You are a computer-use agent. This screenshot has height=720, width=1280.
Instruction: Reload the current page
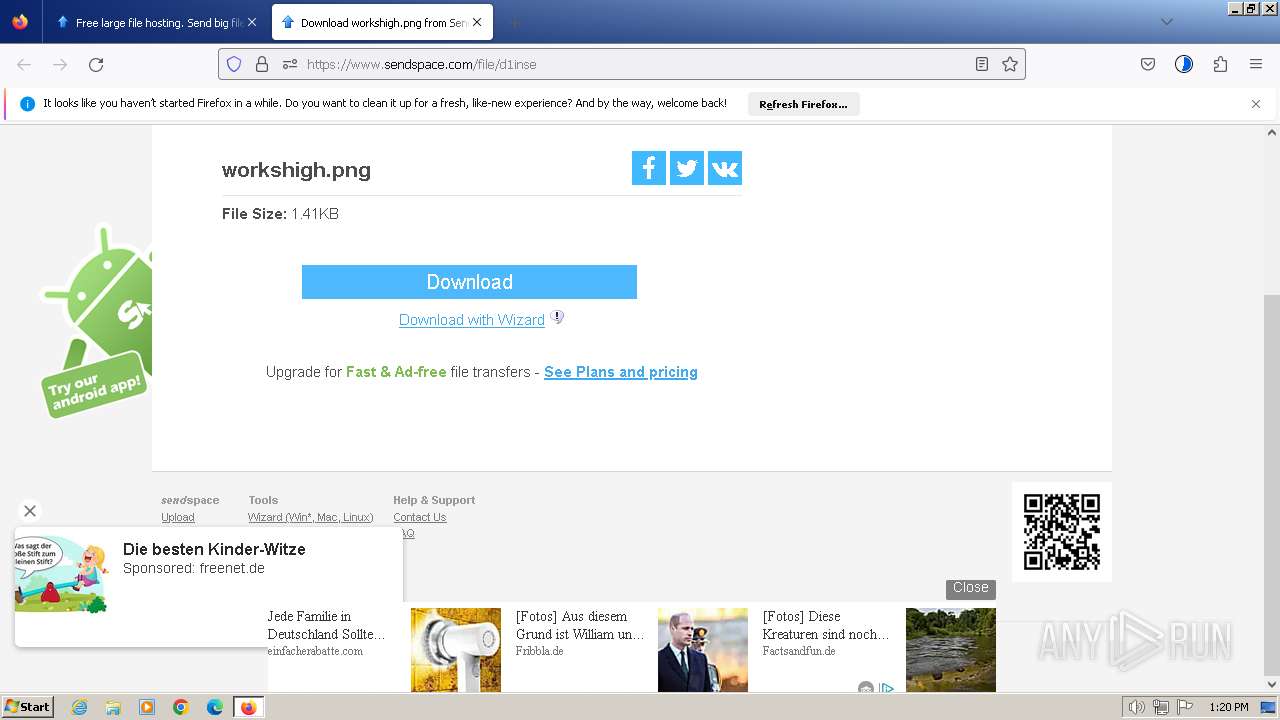point(96,64)
